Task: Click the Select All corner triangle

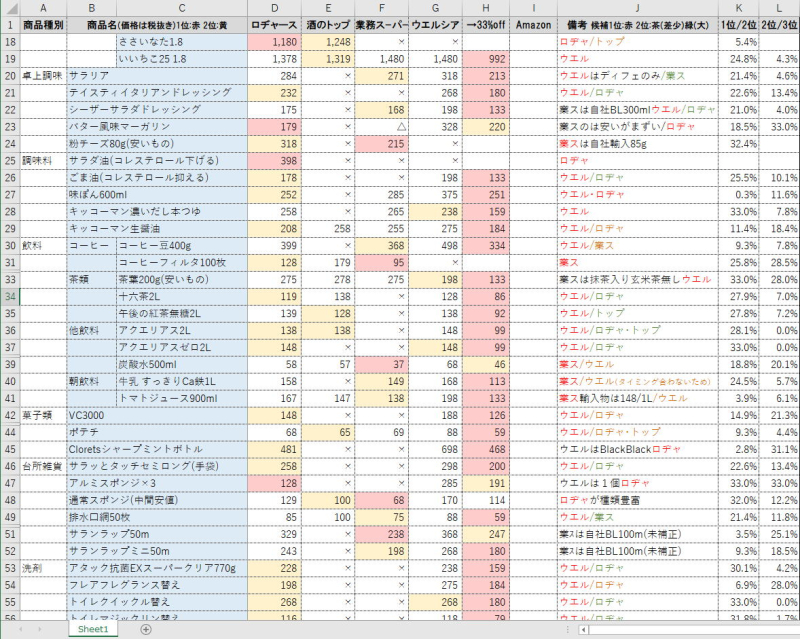Action: (x=10, y=8)
